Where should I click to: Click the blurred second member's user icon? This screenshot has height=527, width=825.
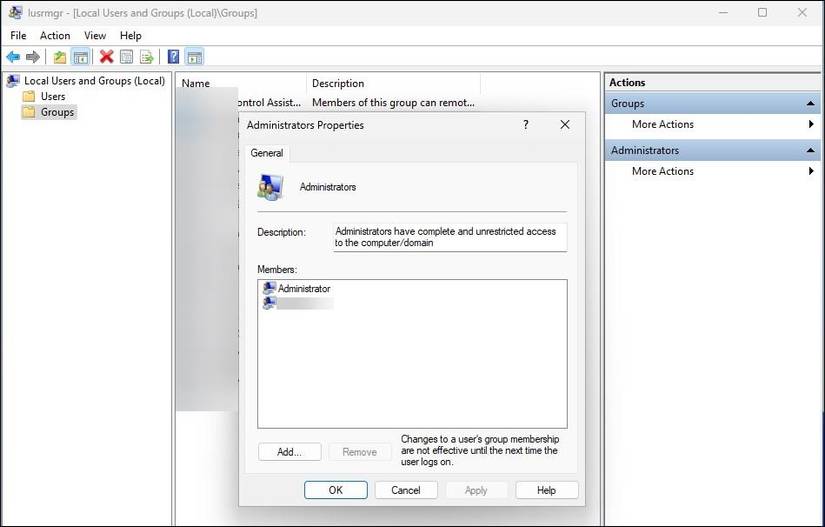269,303
